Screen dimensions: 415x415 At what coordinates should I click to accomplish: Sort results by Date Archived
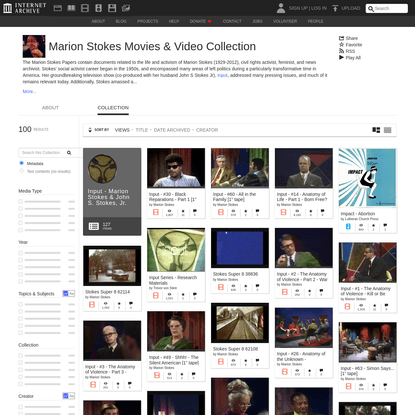coord(172,130)
